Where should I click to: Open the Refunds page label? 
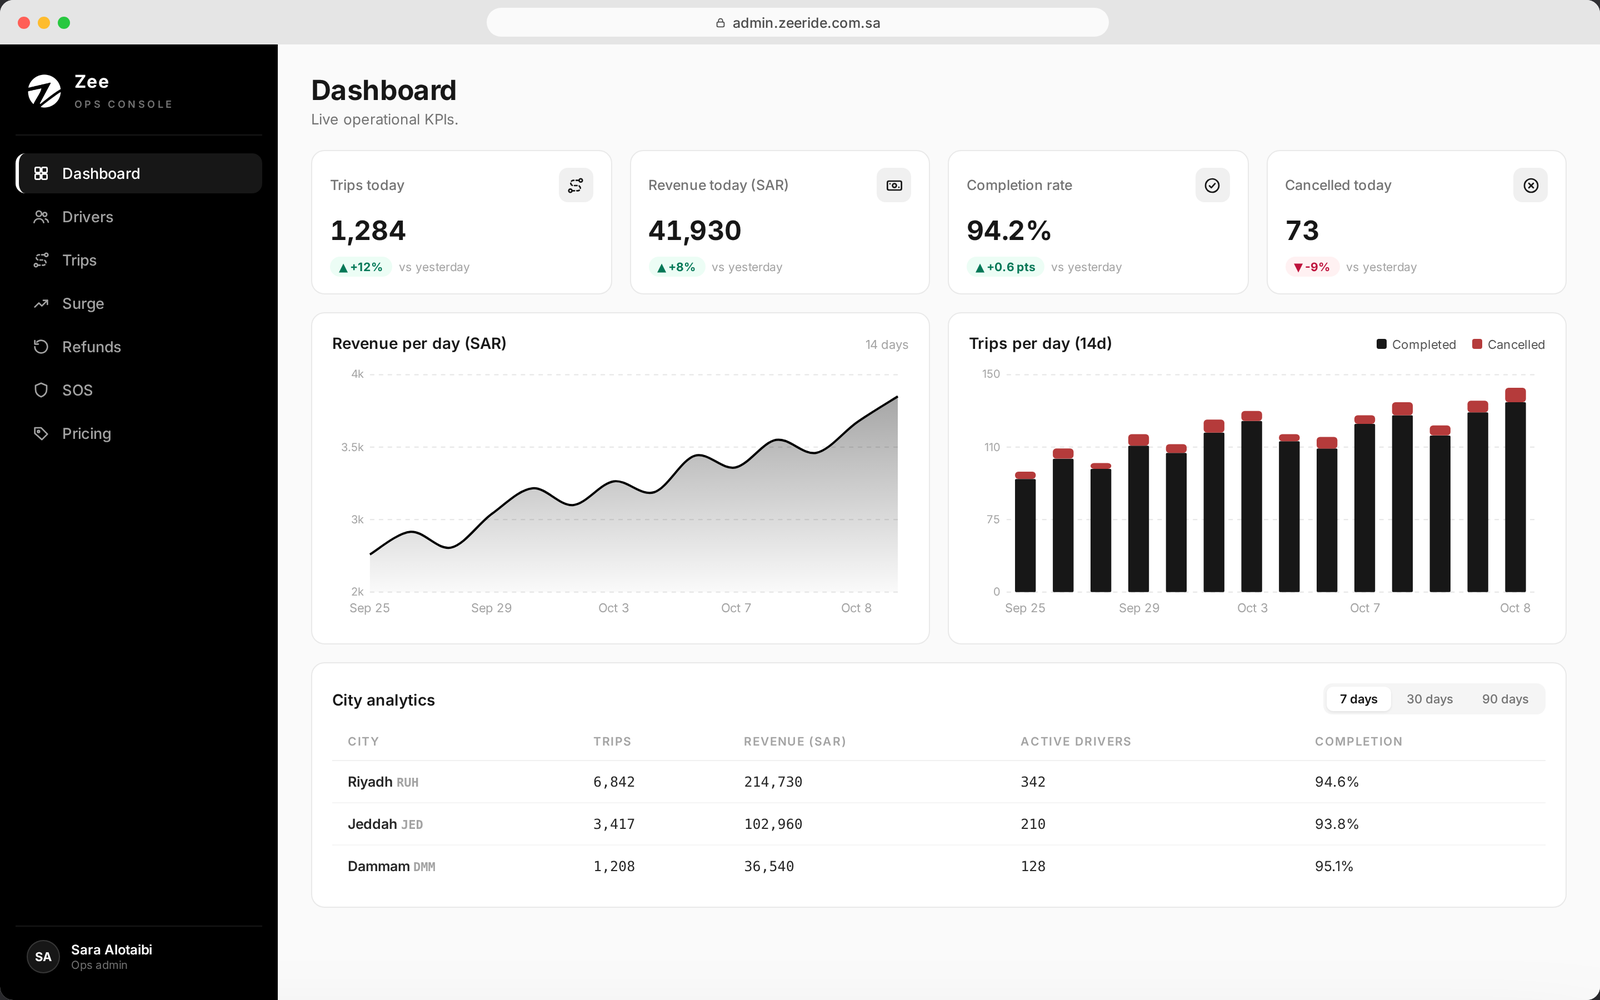click(91, 347)
